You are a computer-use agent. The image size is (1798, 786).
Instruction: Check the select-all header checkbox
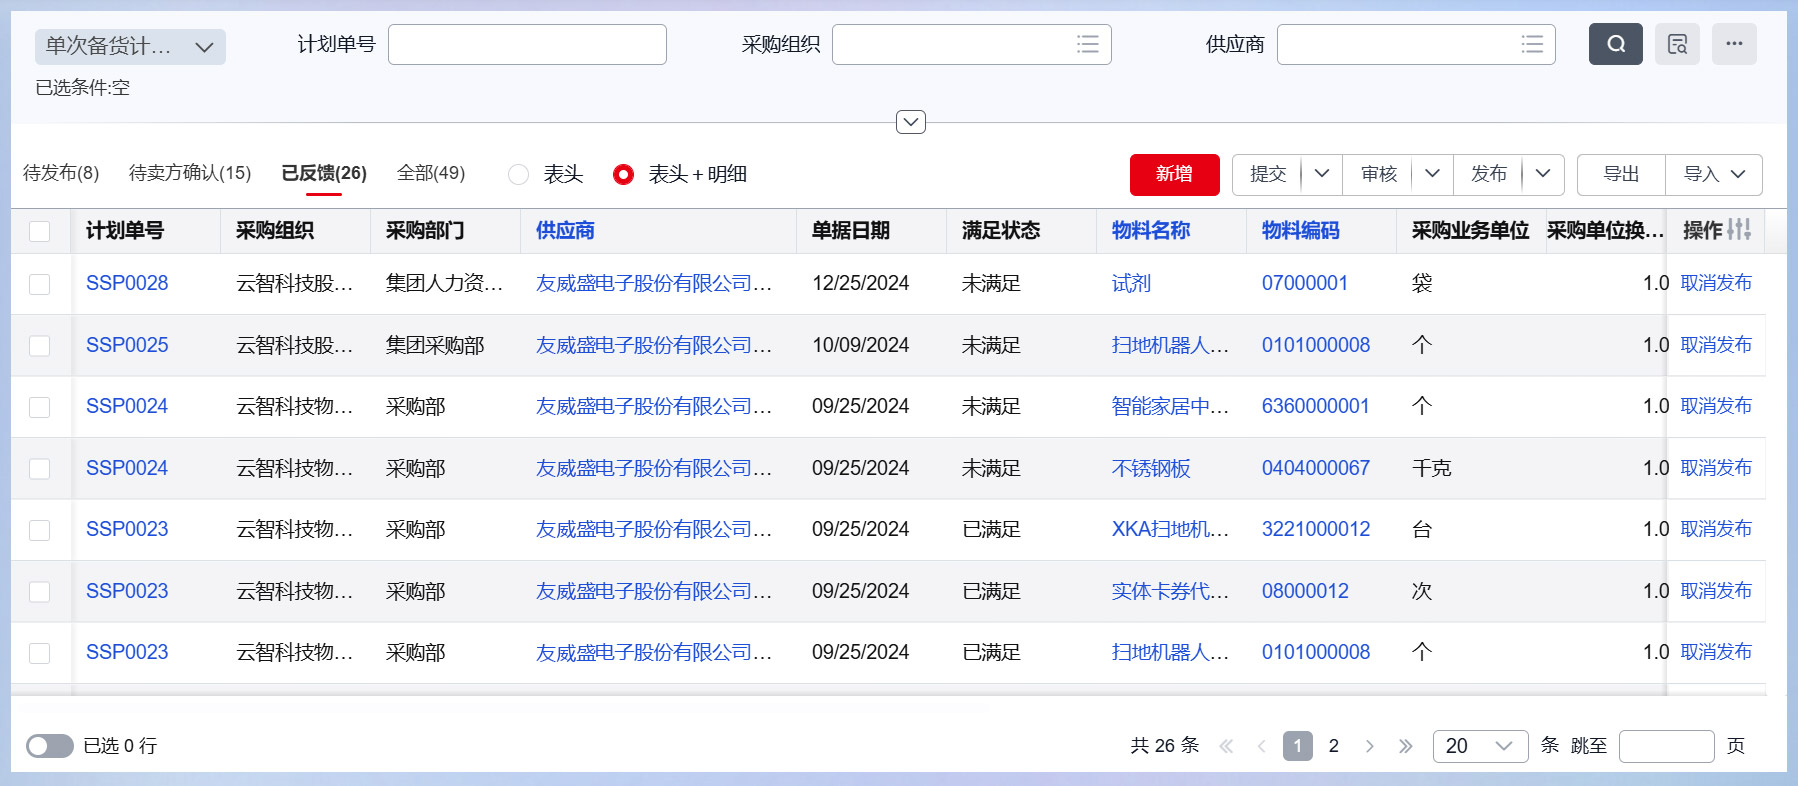tap(40, 231)
